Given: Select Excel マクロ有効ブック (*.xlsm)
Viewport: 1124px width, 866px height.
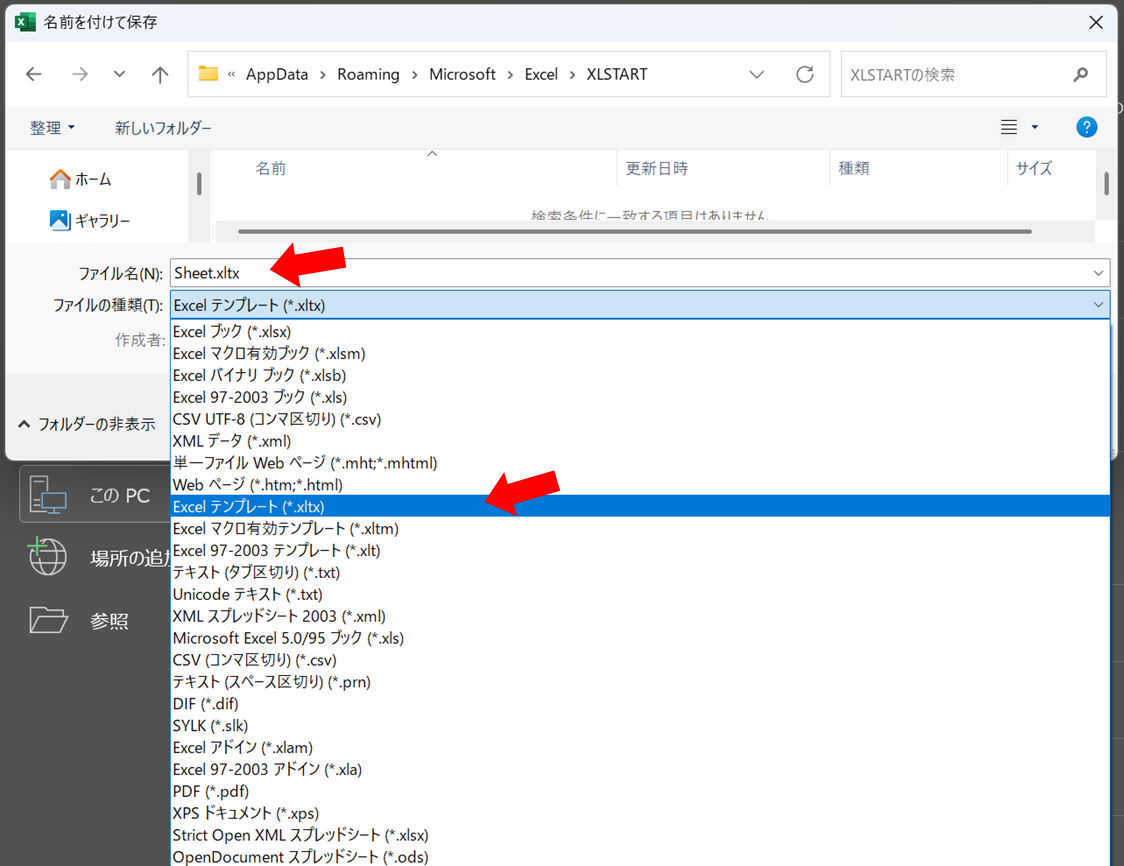Looking at the screenshot, I should click(x=639, y=353).
